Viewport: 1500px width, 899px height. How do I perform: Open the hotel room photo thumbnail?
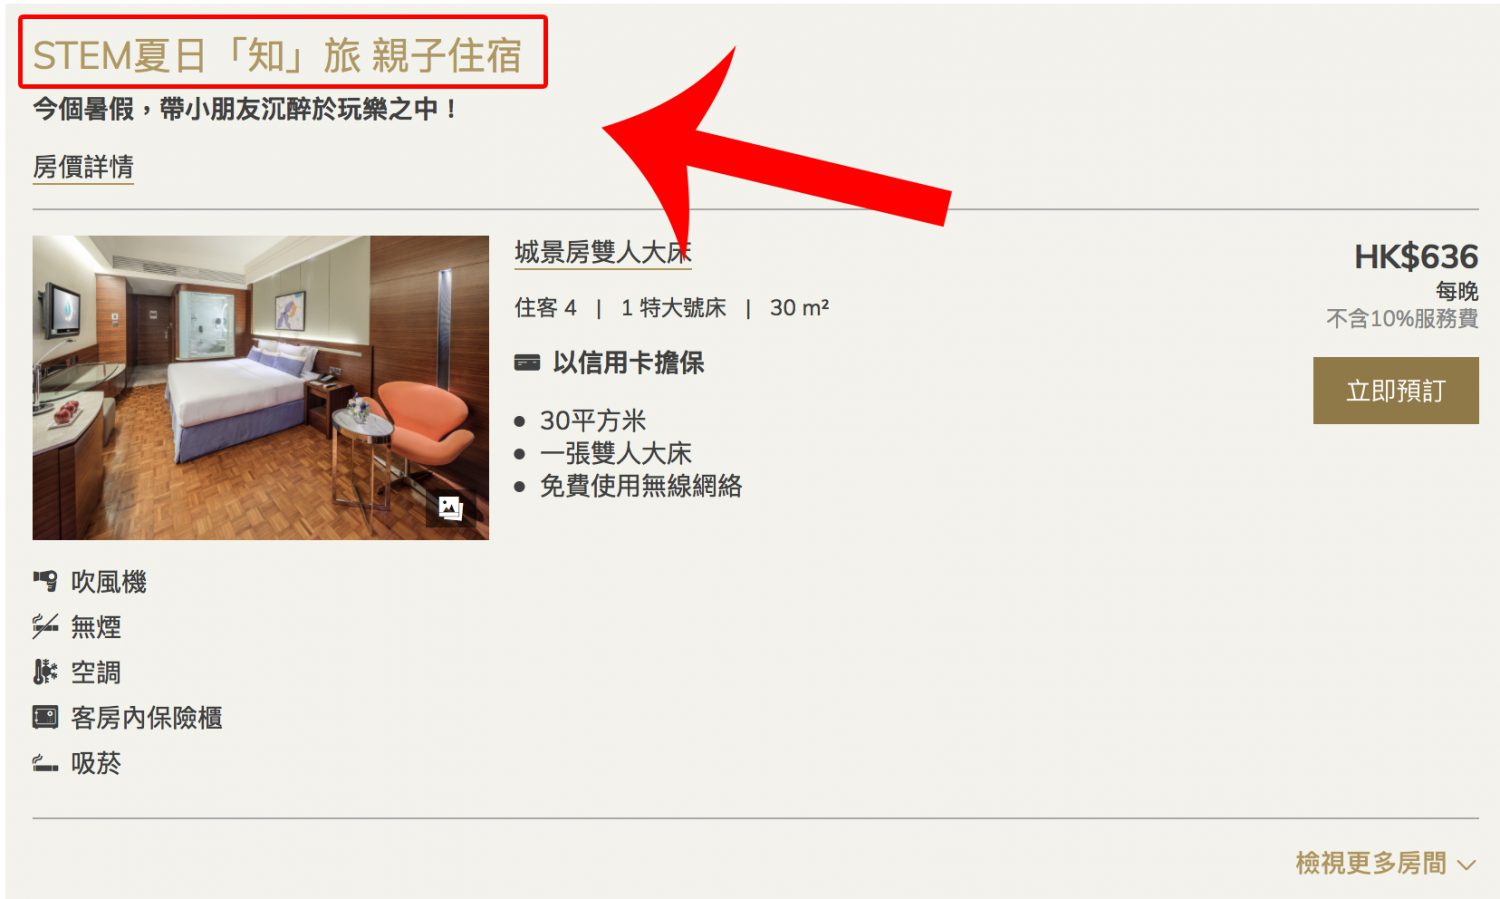[261, 388]
